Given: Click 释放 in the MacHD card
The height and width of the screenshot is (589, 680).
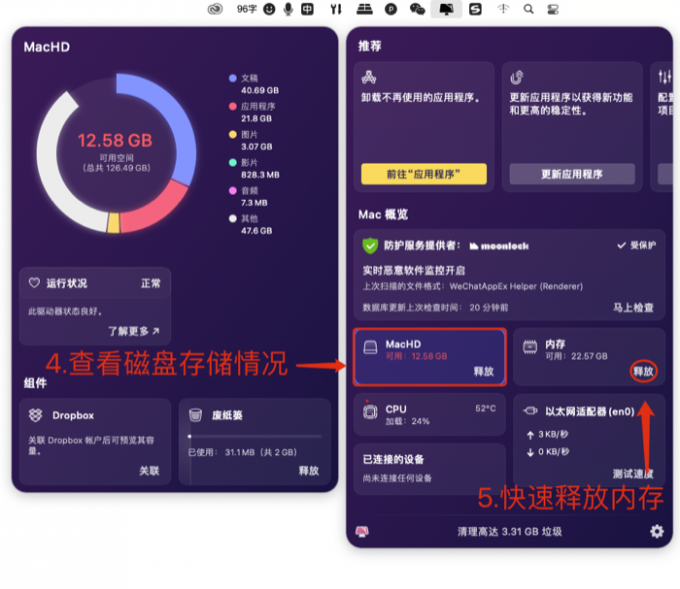Looking at the screenshot, I should coord(484,371).
